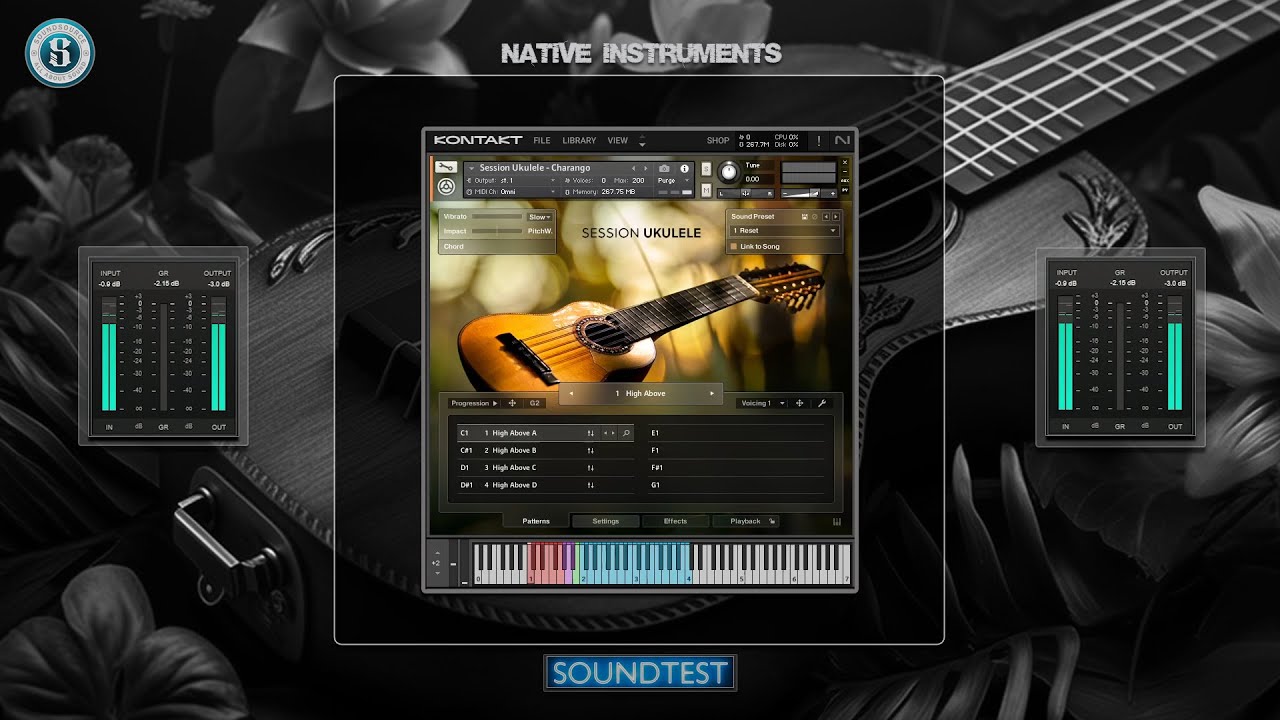
Task: Click the snapshot camera icon
Action: pos(664,168)
